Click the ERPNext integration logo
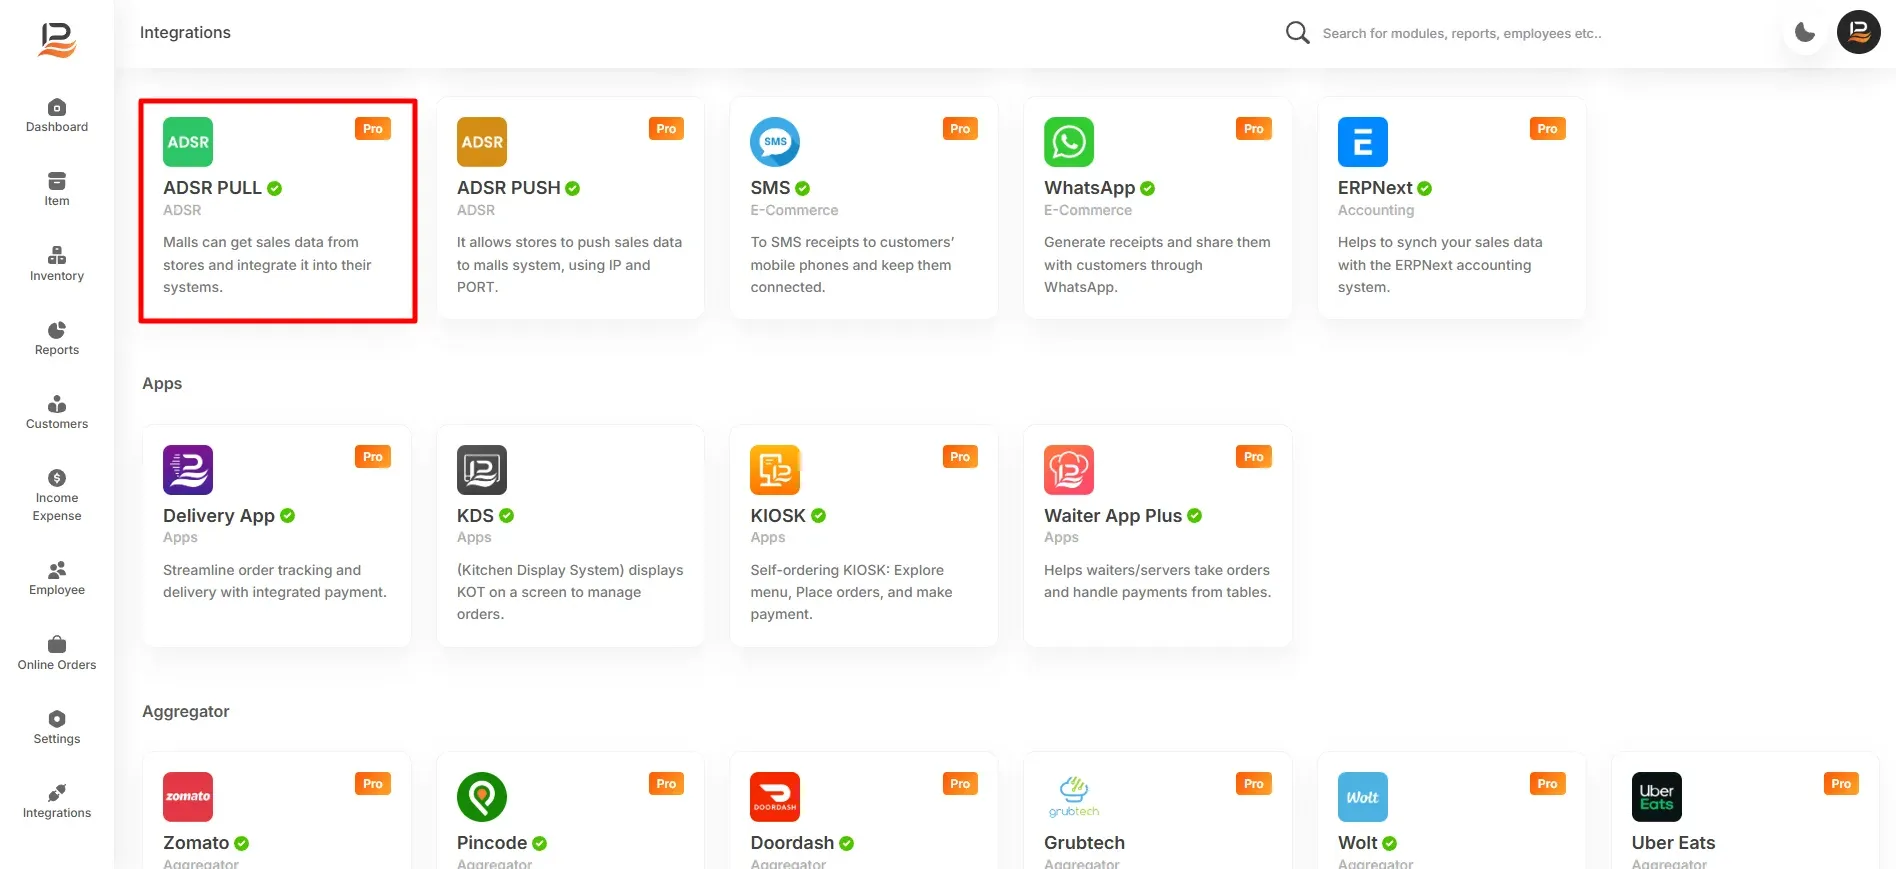Screen dimensions: 1896x869 1363,142
